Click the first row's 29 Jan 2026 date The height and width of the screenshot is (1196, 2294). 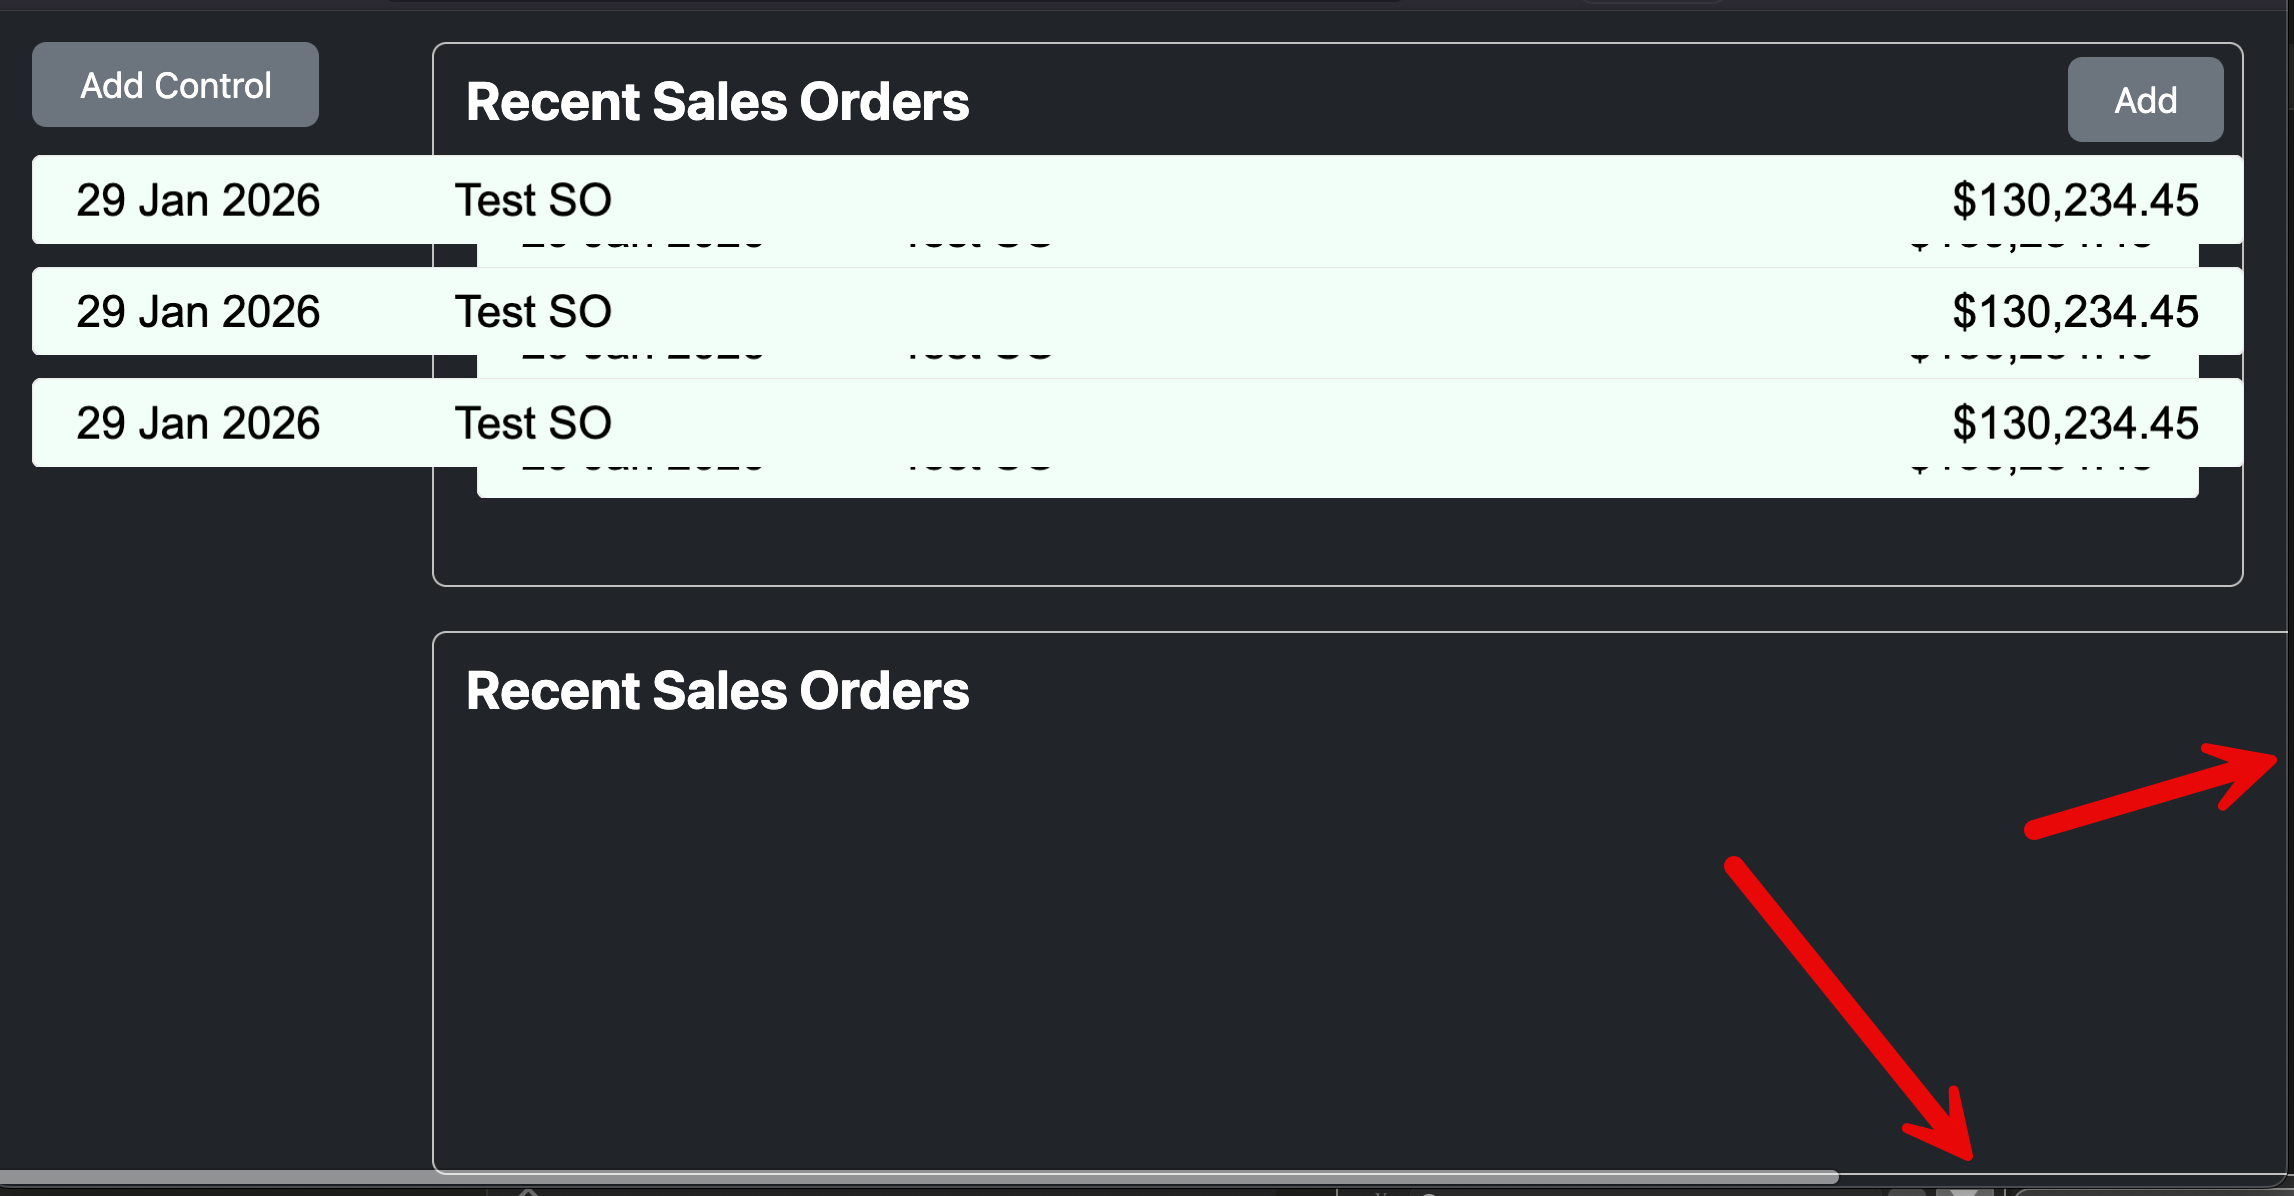click(x=198, y=200)
